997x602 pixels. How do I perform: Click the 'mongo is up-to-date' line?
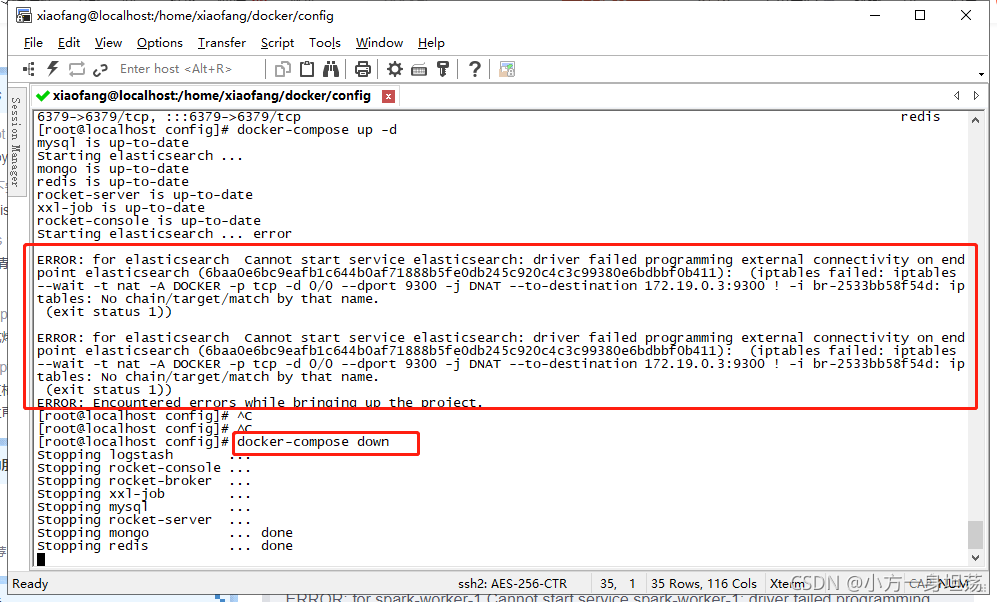tap(113, 169)
